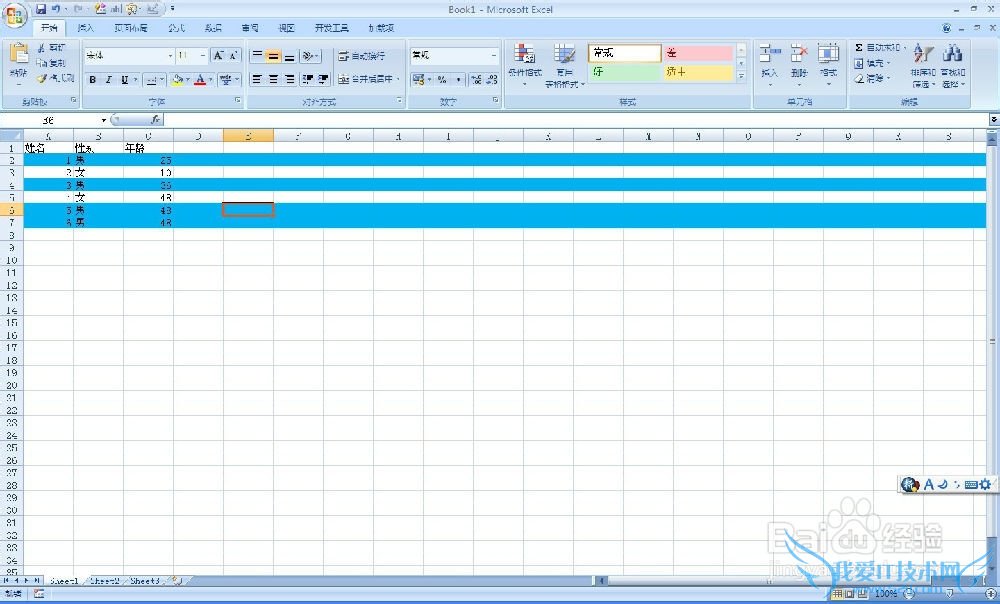Image resolution: width=1000 pixels, height=604 pixels.
Task: Apply the yellow fill color bucket
Action: click(178, 80)
